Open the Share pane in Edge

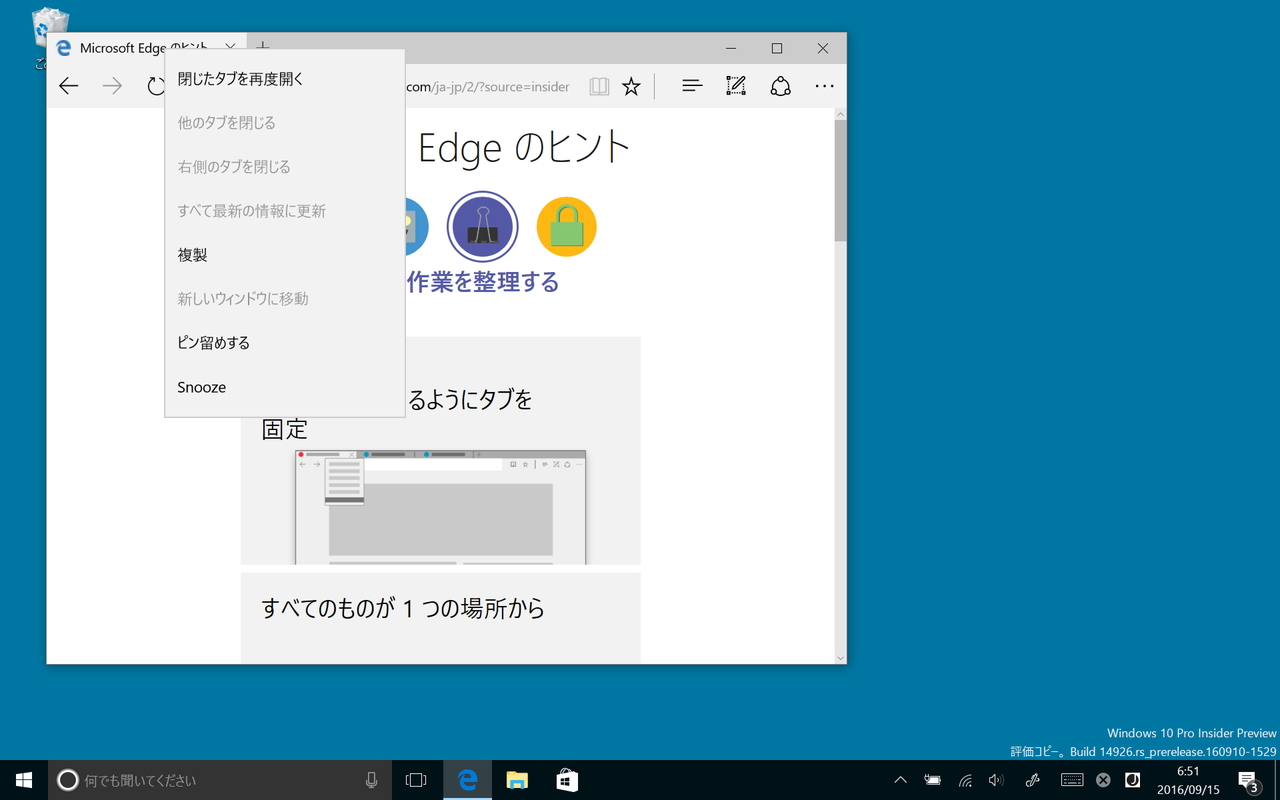(780, 86)
